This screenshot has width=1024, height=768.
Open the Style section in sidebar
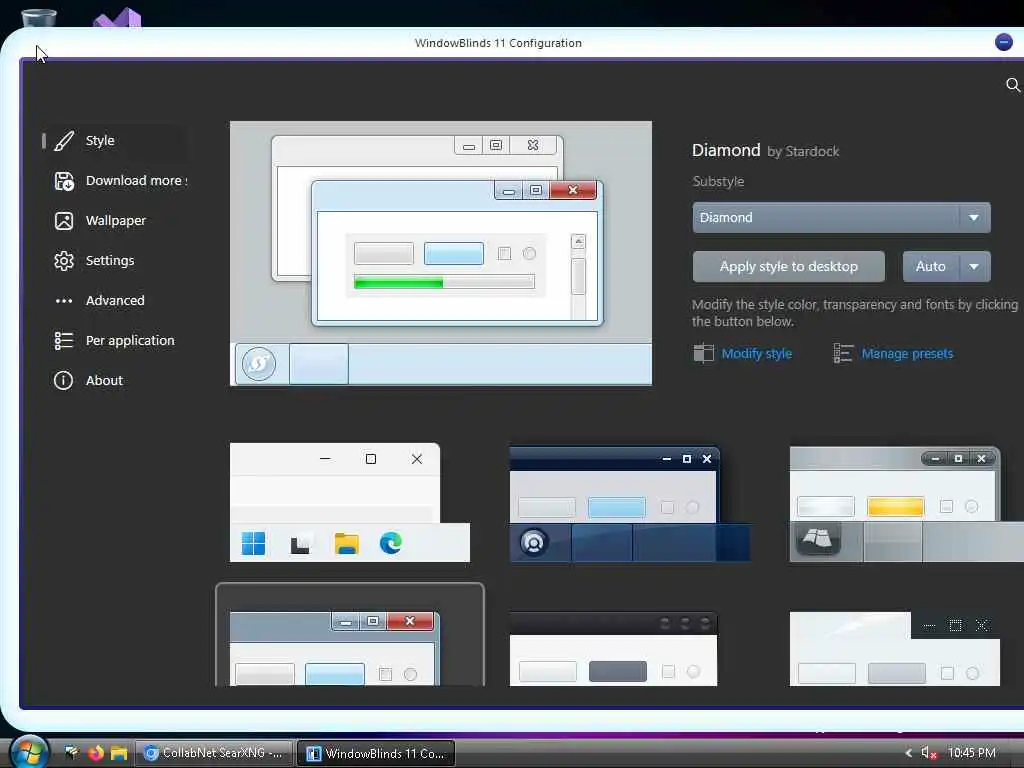115,140
